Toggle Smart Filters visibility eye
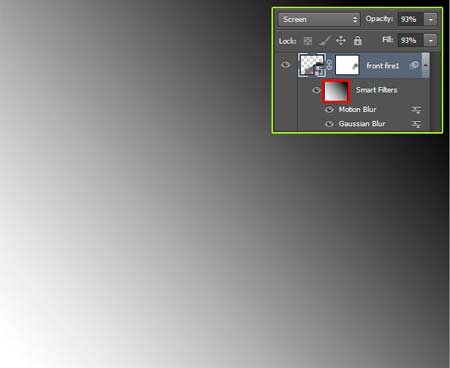The height and width of the screenshot is (368, 450). [x=316, y=90]
